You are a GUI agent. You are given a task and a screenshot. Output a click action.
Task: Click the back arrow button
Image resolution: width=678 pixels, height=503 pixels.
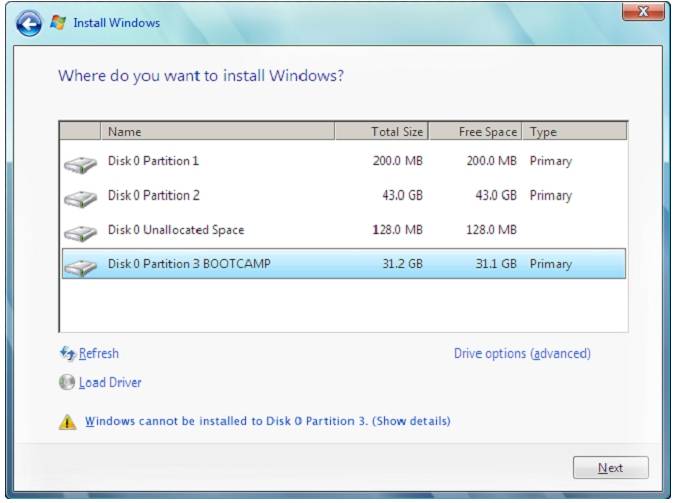(x=29, y=22)
